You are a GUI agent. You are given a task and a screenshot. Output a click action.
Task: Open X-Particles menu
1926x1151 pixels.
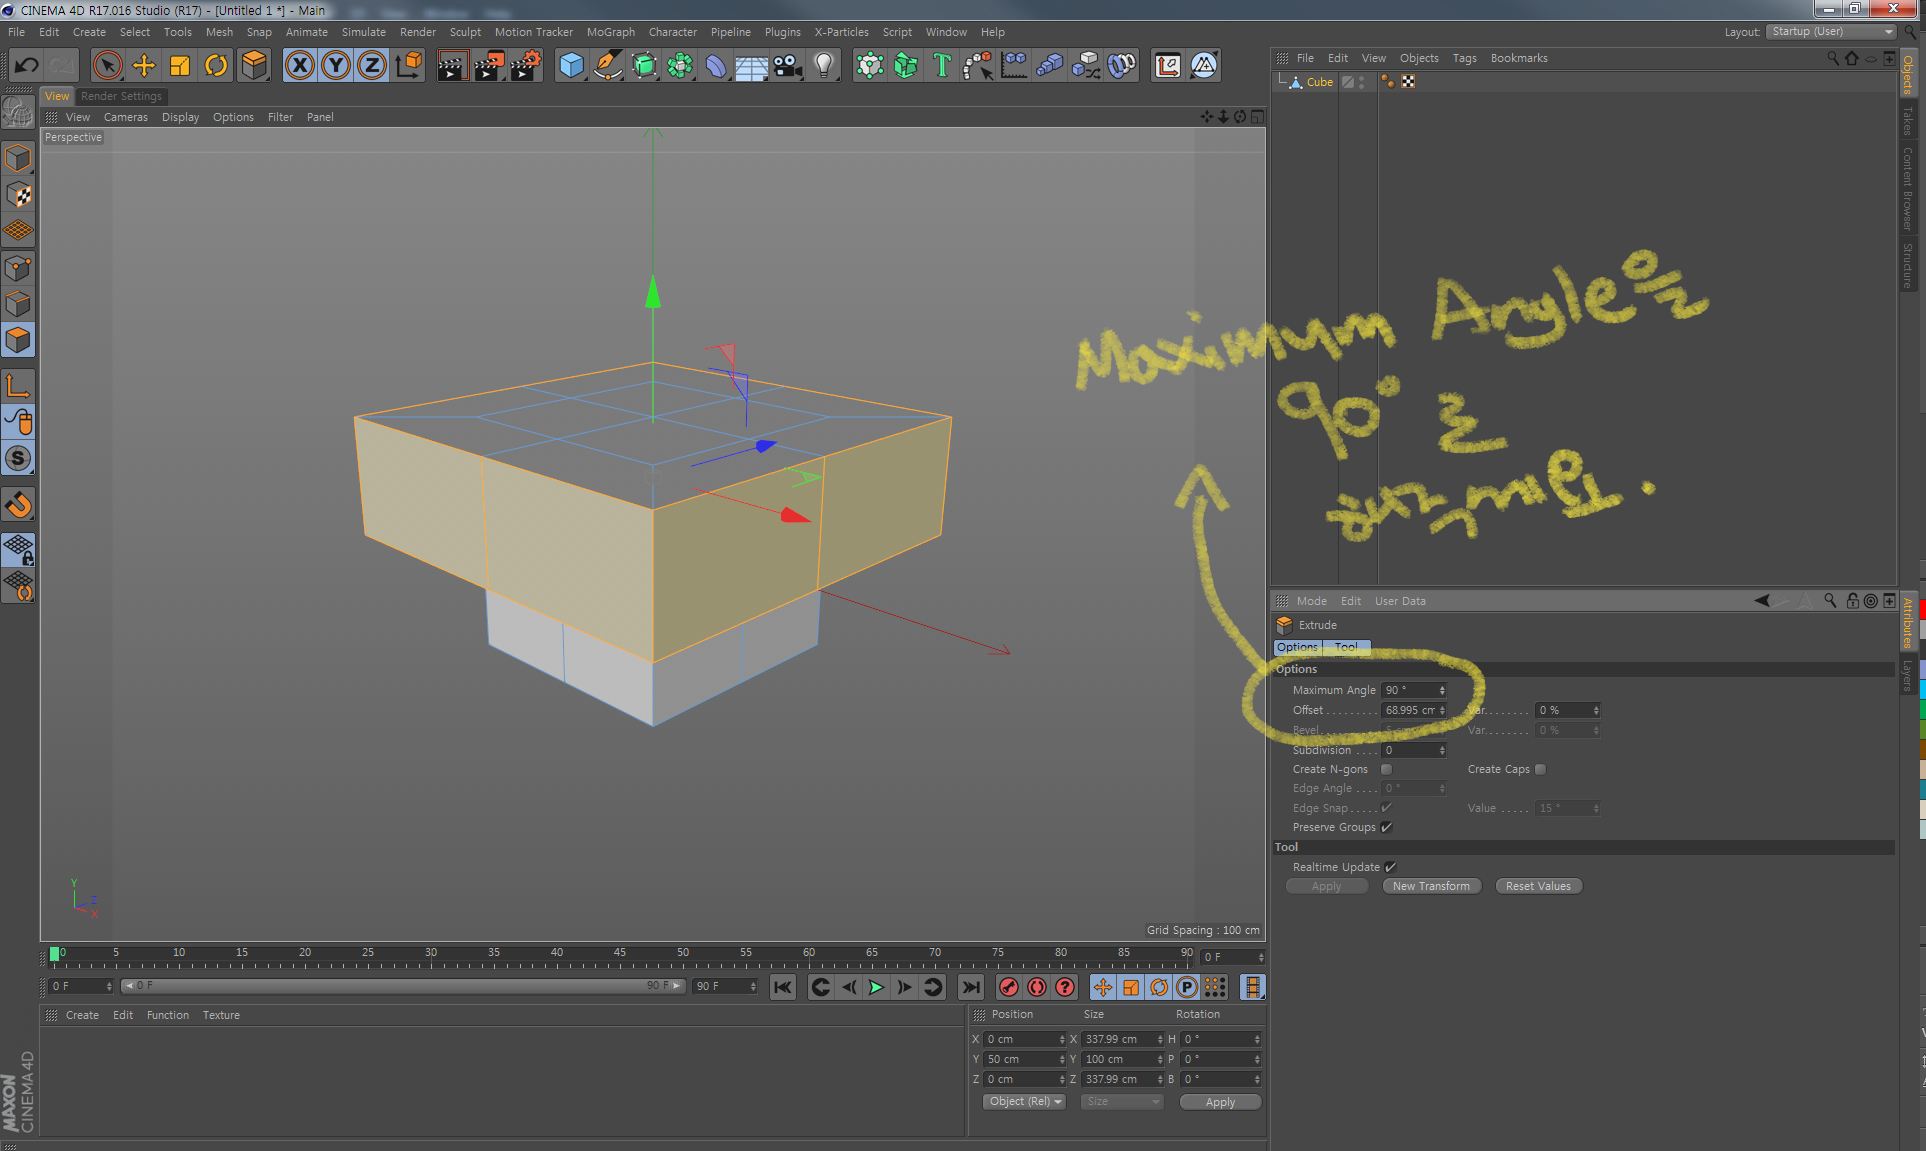tap(841, 32)
